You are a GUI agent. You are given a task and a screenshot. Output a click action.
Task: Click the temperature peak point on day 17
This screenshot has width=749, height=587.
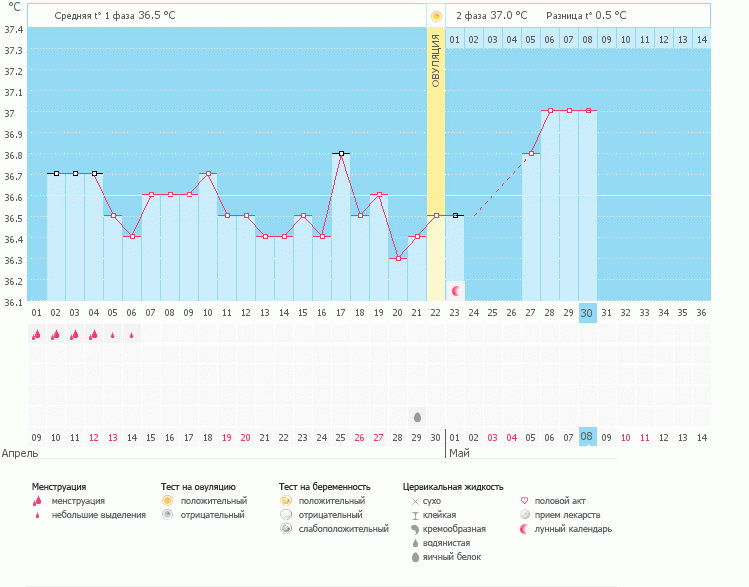[x=341, y=153]
